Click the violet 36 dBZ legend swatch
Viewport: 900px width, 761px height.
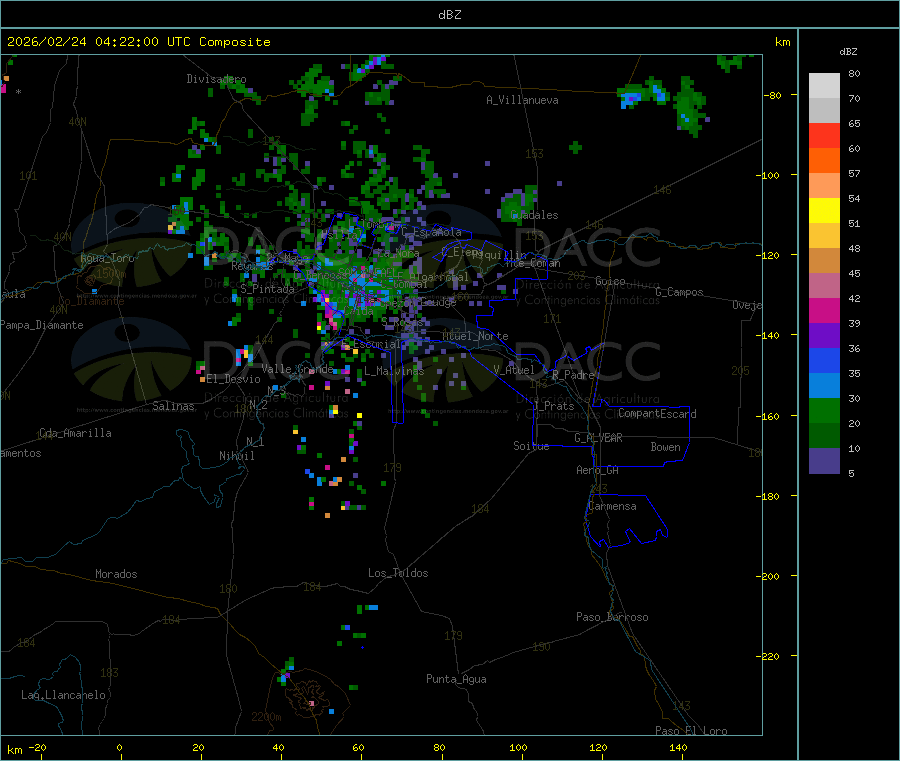pos(824,336)
